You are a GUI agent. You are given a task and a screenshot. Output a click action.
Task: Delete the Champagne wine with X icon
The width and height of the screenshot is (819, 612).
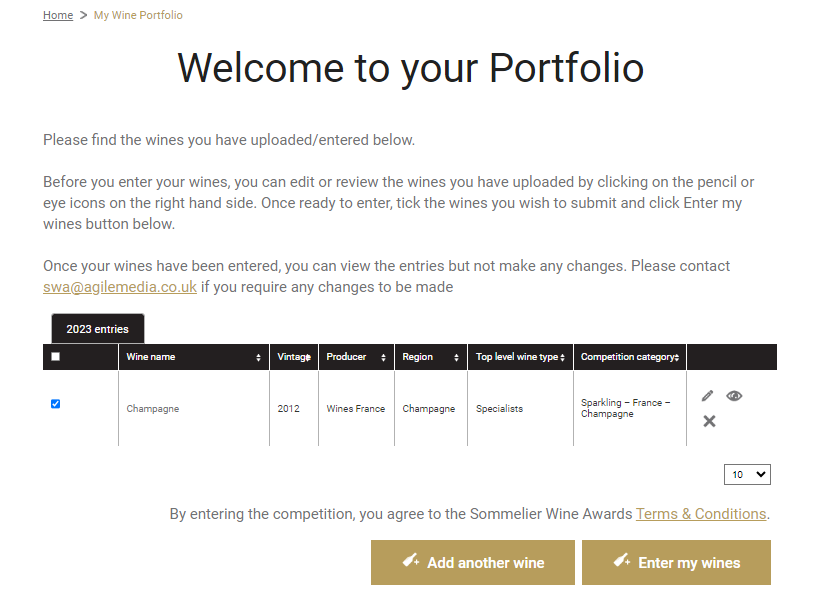point(709,421)
